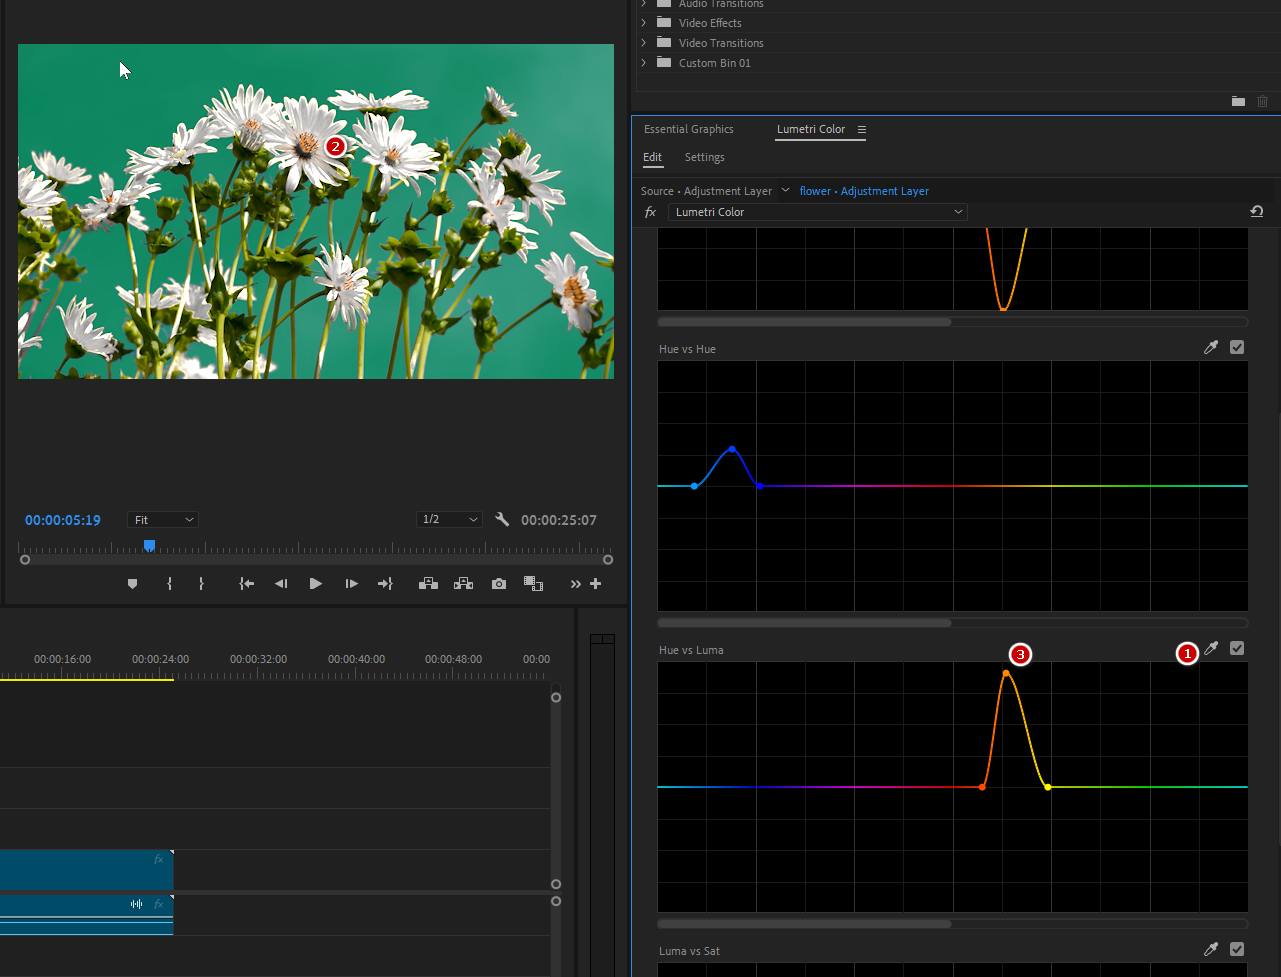Play the sequence in the program monitor

pyautogui.click(x=316, y=584)
